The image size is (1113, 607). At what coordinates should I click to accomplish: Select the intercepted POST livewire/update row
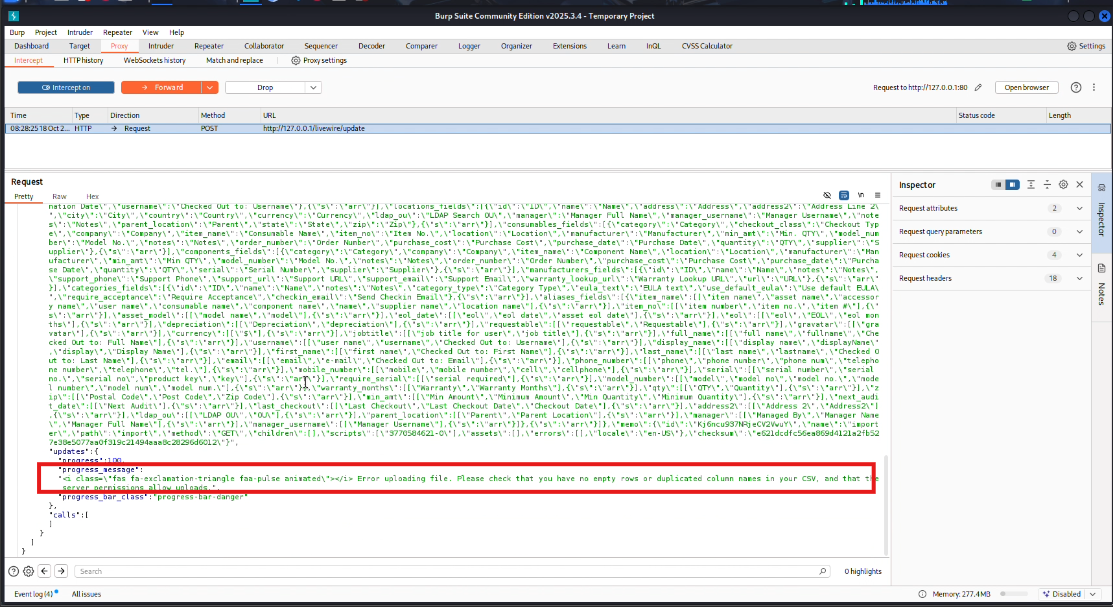tap(557, 128)
